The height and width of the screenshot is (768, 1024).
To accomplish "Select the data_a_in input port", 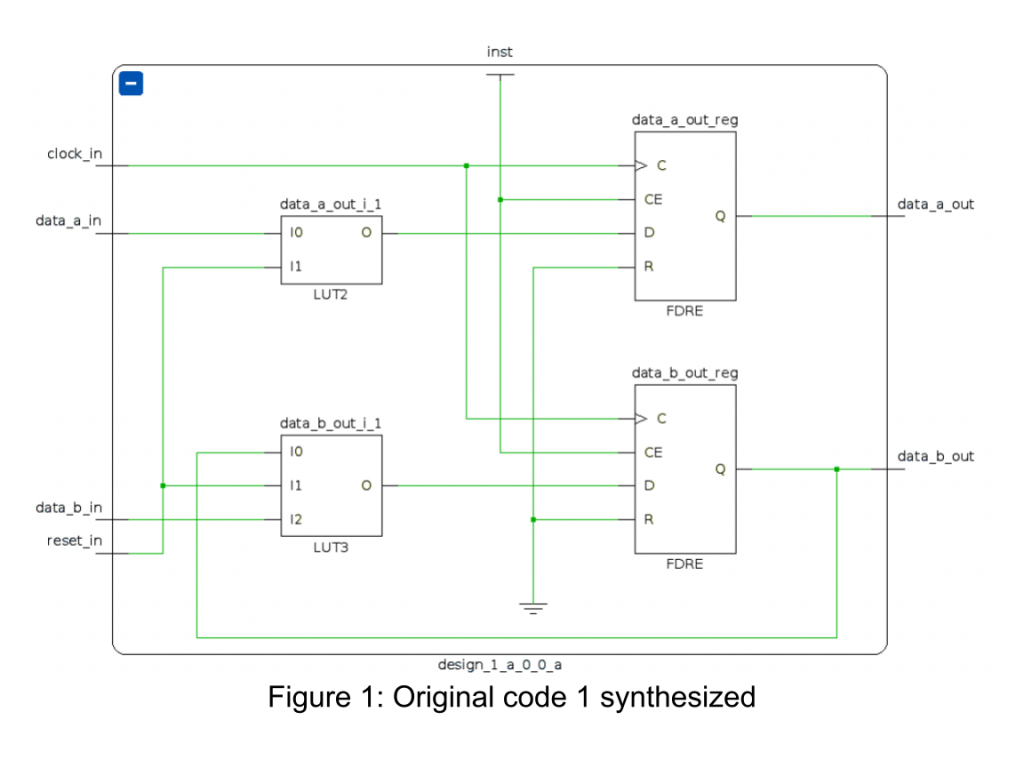I will tap(68, 221).
